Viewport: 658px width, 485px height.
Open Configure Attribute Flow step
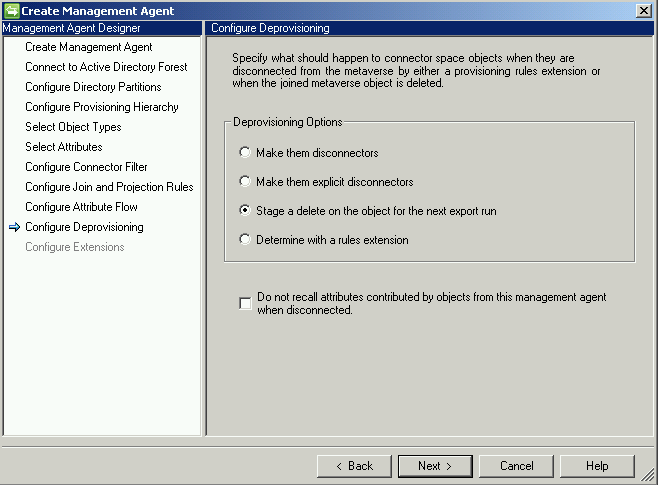[x=81, y=207]
